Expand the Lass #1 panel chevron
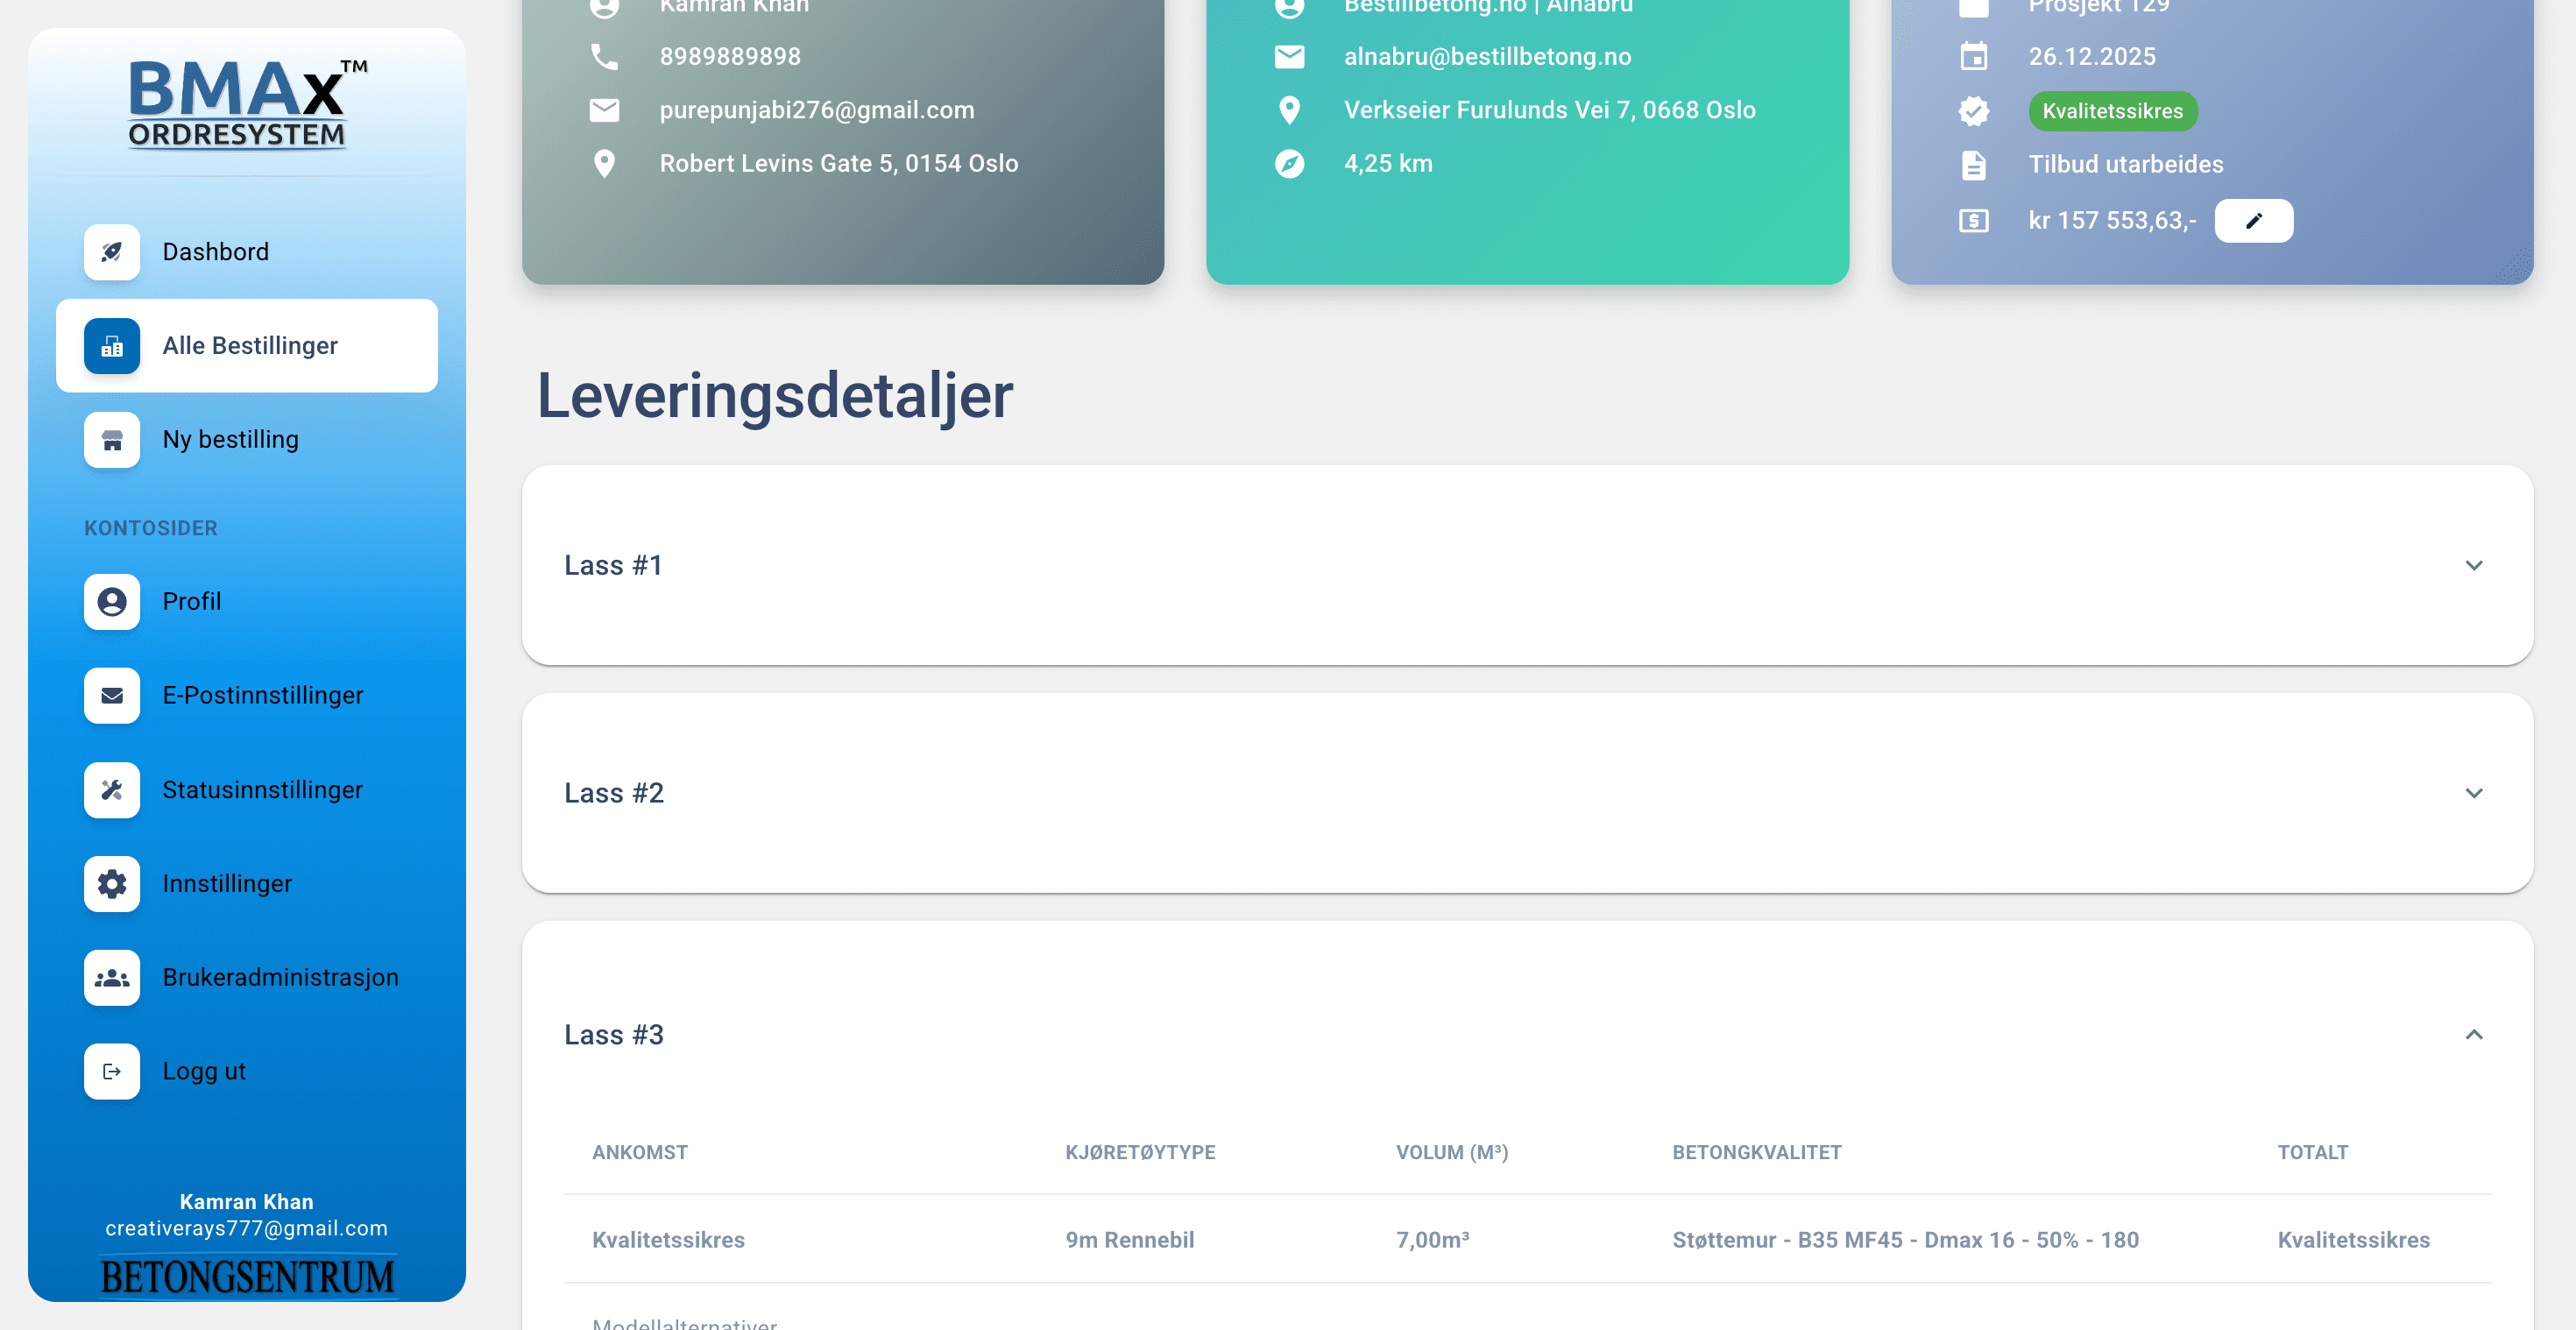 pyautogui.click(x=2473, y=566)
